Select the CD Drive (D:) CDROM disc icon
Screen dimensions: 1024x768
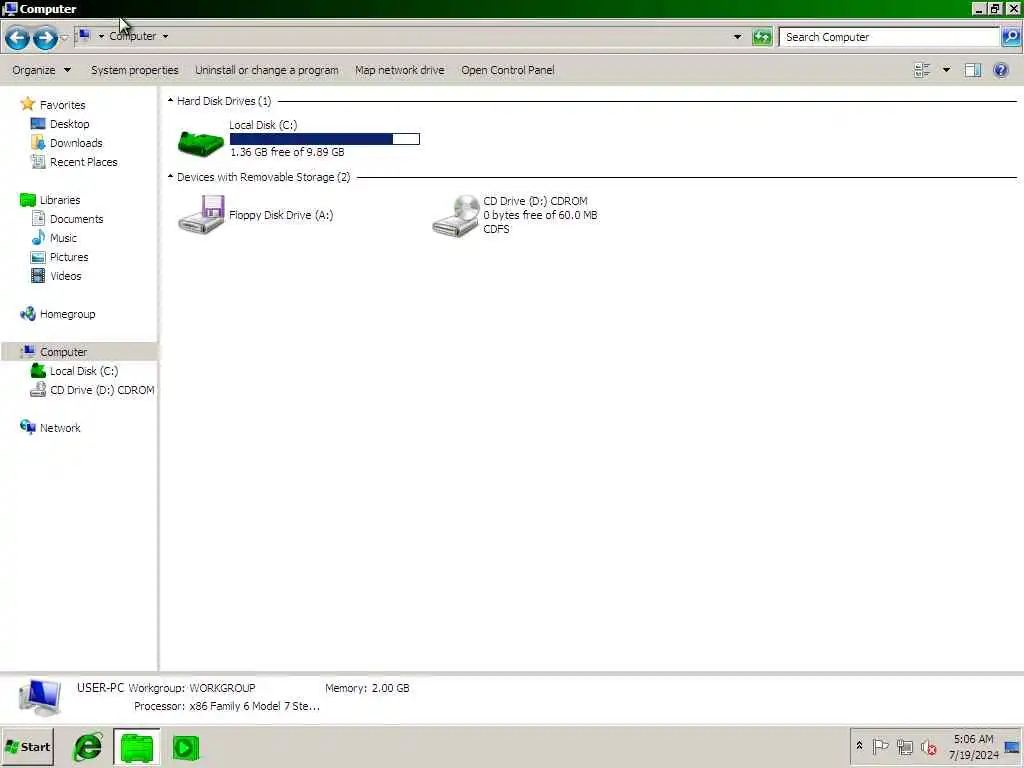455,216
